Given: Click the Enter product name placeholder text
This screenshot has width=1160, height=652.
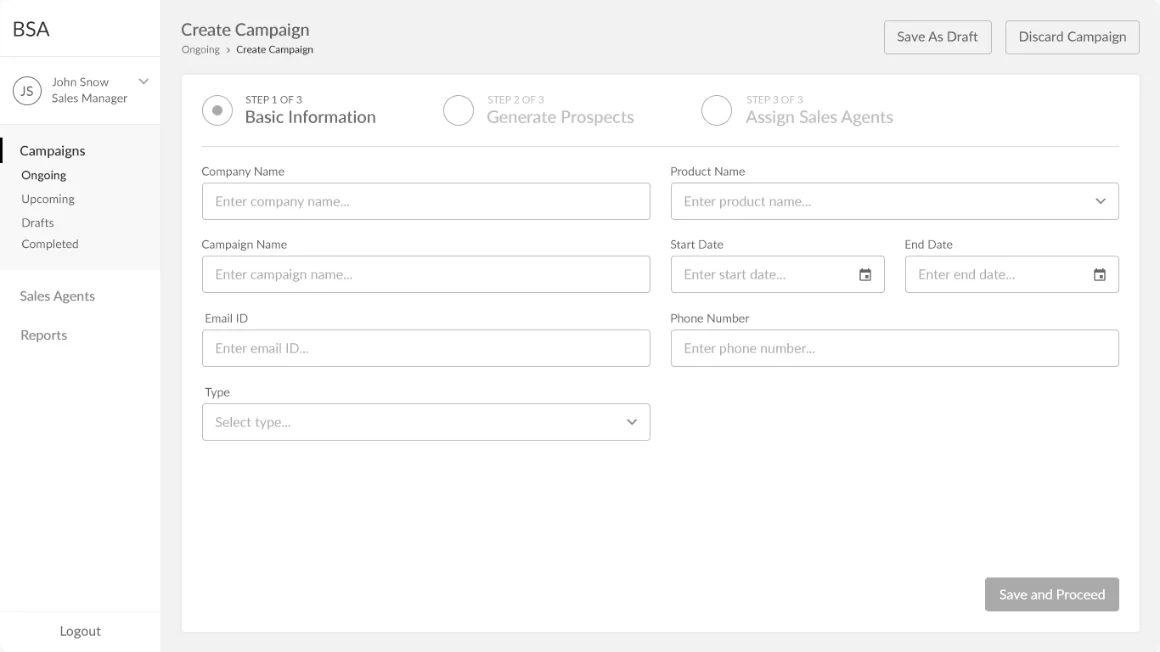Looking at the screenshot, I should pyautogui.click(x=747, y=201).
